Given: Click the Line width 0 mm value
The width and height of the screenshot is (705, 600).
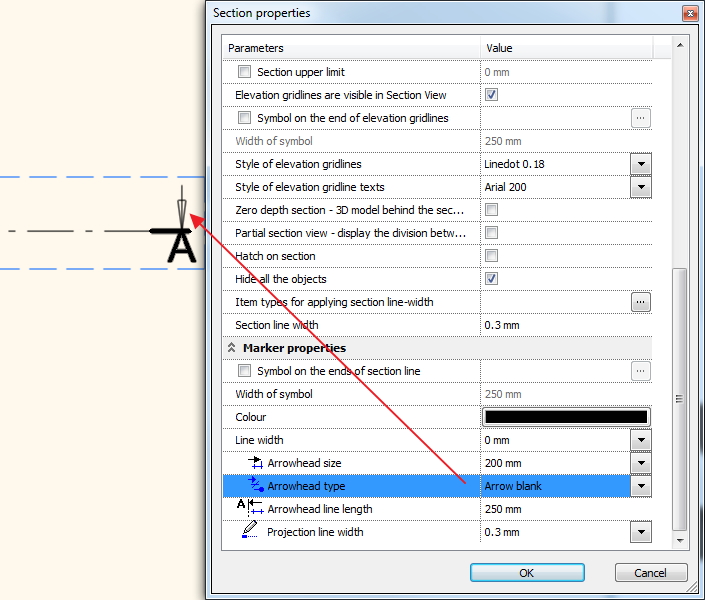Looking at the screenshot, I should coord(497,440).
